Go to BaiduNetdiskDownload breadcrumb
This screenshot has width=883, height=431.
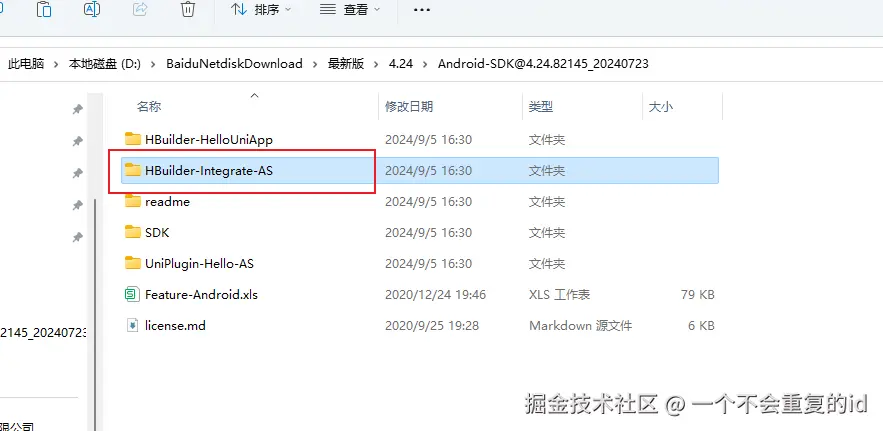pyautogui.click(x=234, y=64)
